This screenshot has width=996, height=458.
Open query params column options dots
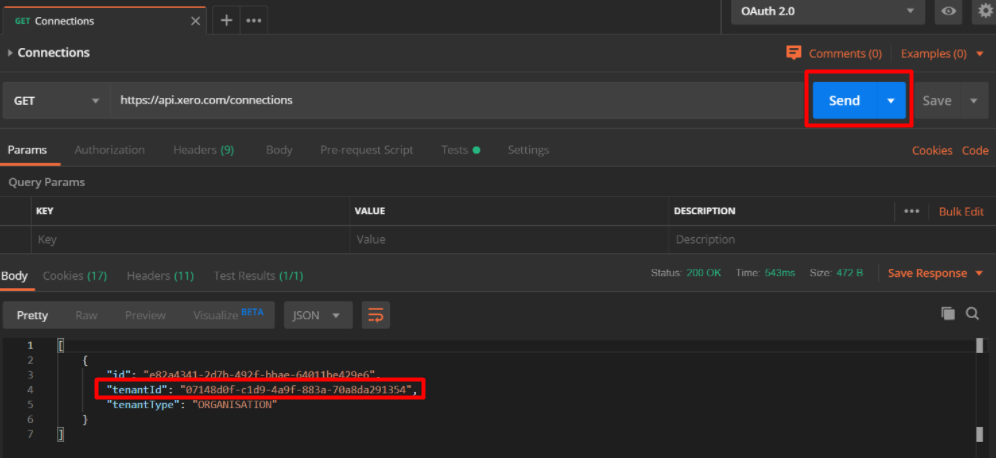[x=912, y=211]
